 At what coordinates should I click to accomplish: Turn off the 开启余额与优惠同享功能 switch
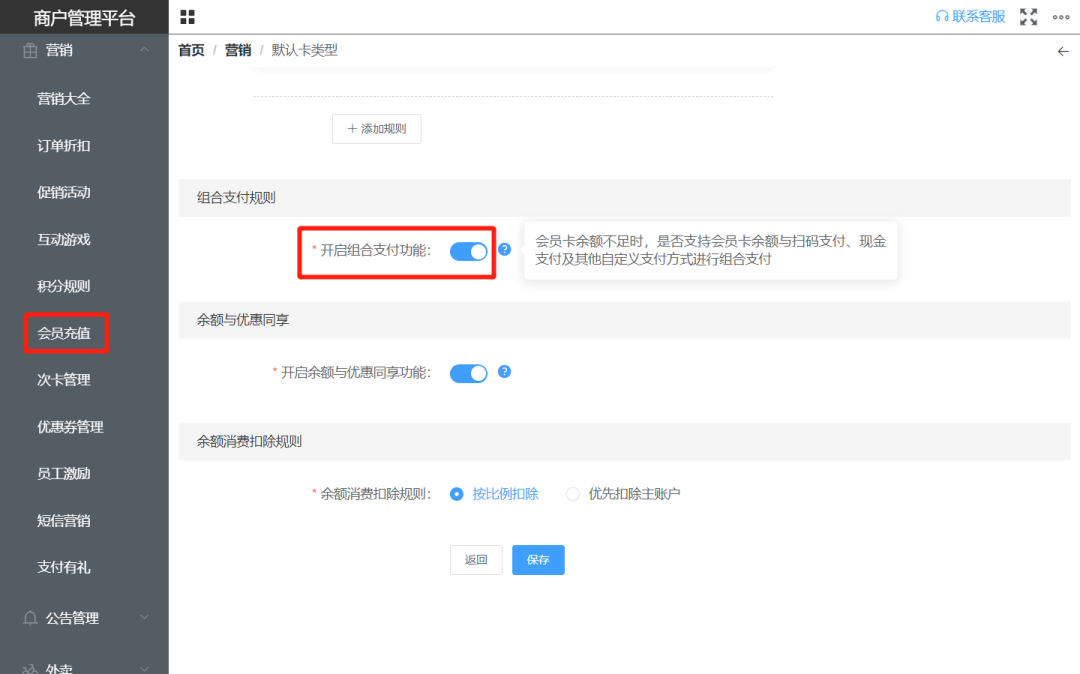(468, 373)
